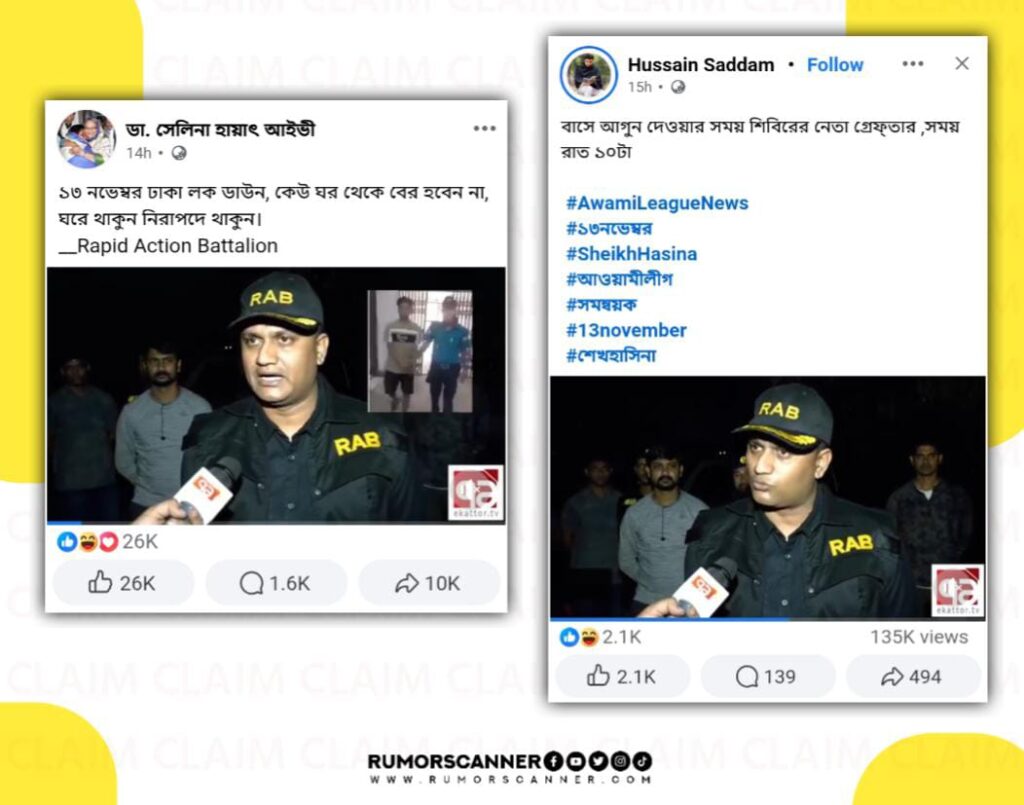Open the #SheikhHasina hashtag
The height and width of the screenshot is (805, 1024).
[x=632, y=254]
